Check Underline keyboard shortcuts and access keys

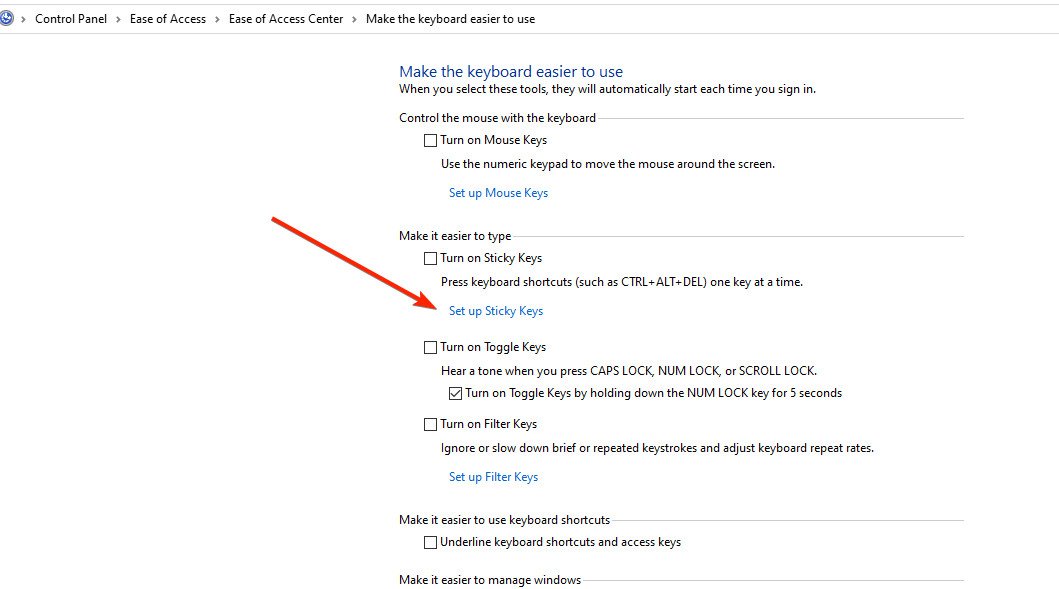(431, 543)
